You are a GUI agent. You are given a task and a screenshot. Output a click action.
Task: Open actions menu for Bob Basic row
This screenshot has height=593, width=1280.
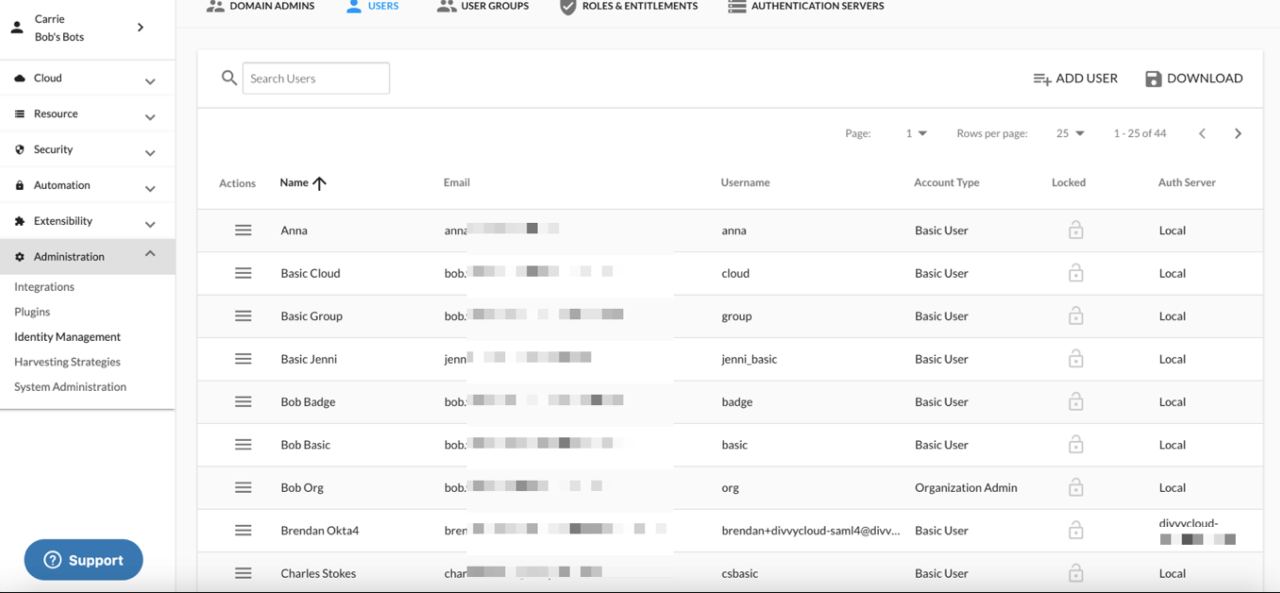coord(243,445)
